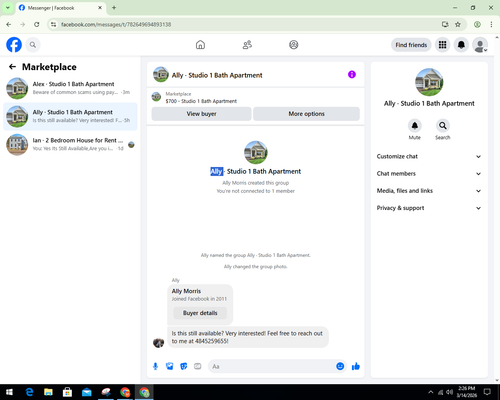This screenshot has height=400, width=500.
Task: Choose a sticker with the sticker icon
Action: [x=184, y=366]
